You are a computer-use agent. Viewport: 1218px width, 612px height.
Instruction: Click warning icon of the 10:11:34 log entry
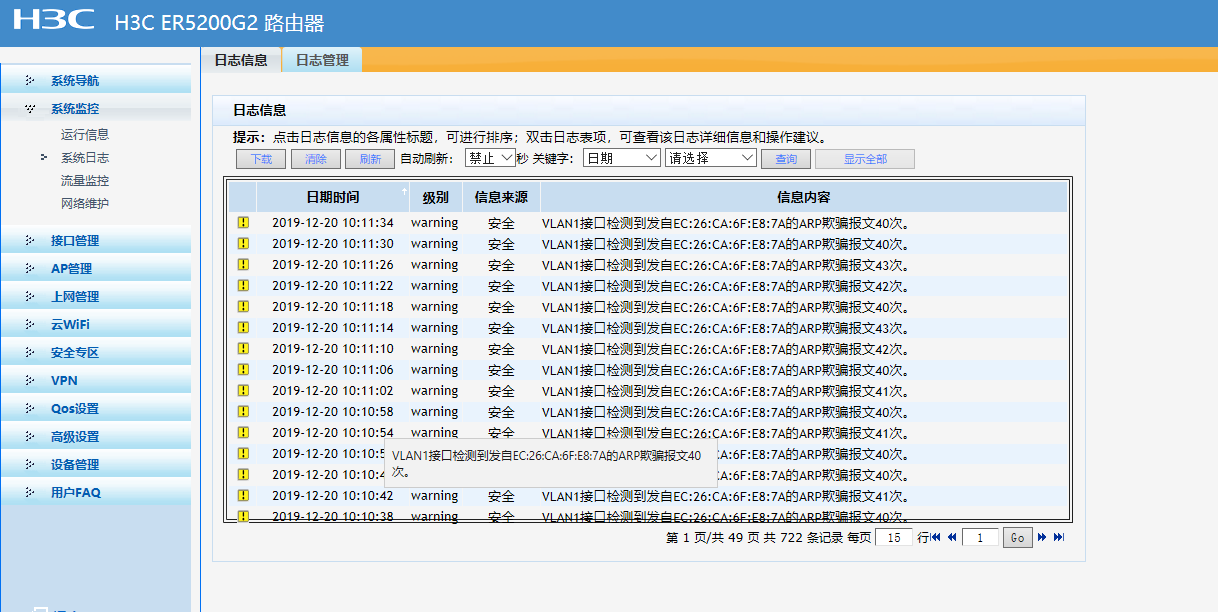pos(242,223)
